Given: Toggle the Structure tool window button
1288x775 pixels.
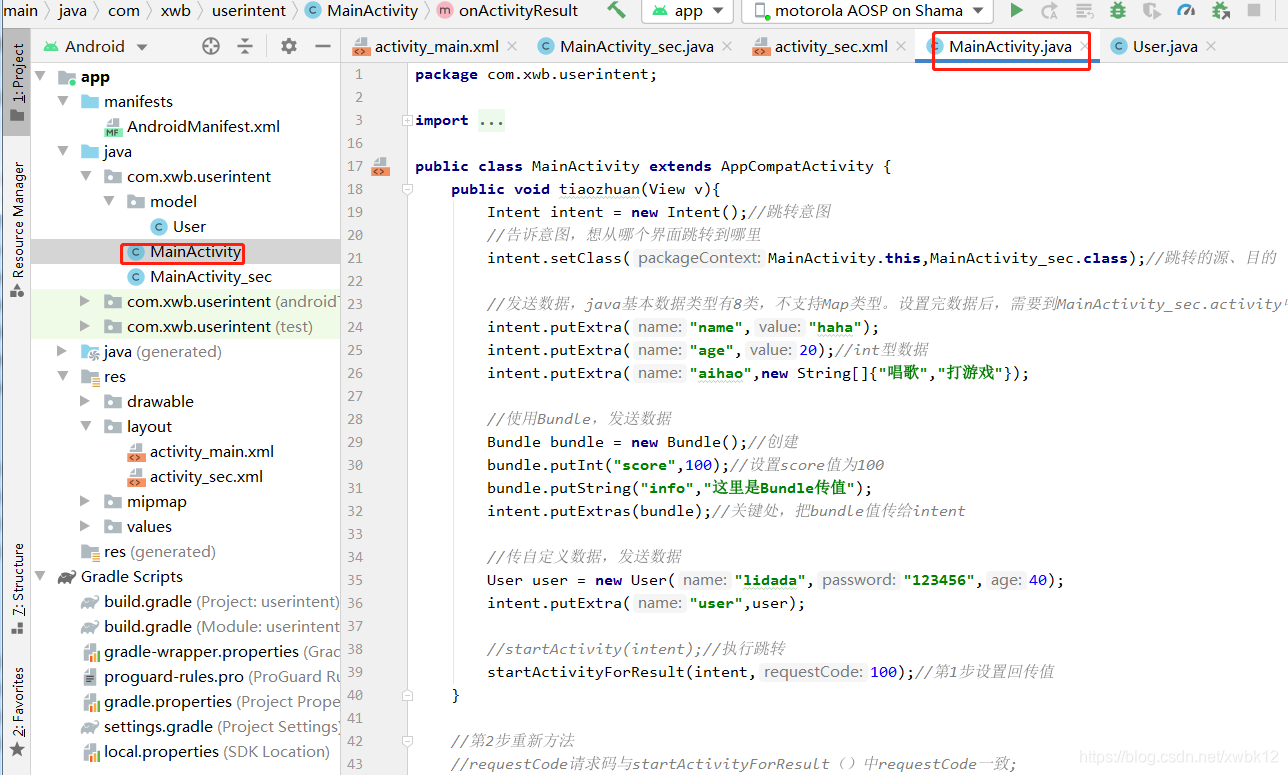Looking at the screenshot, I should [x=16, y=590].
